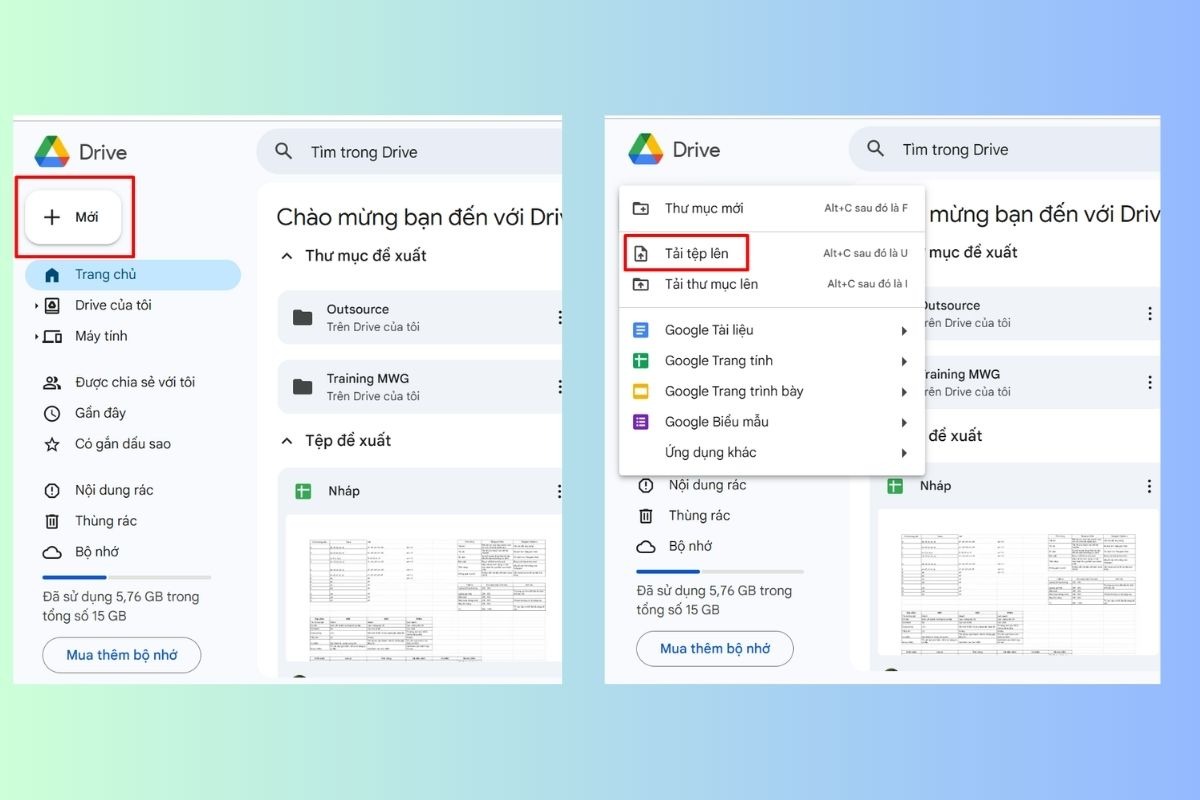
Task: Click the search magnifier icon in left screenshot
Action: [x=284, y=151]
